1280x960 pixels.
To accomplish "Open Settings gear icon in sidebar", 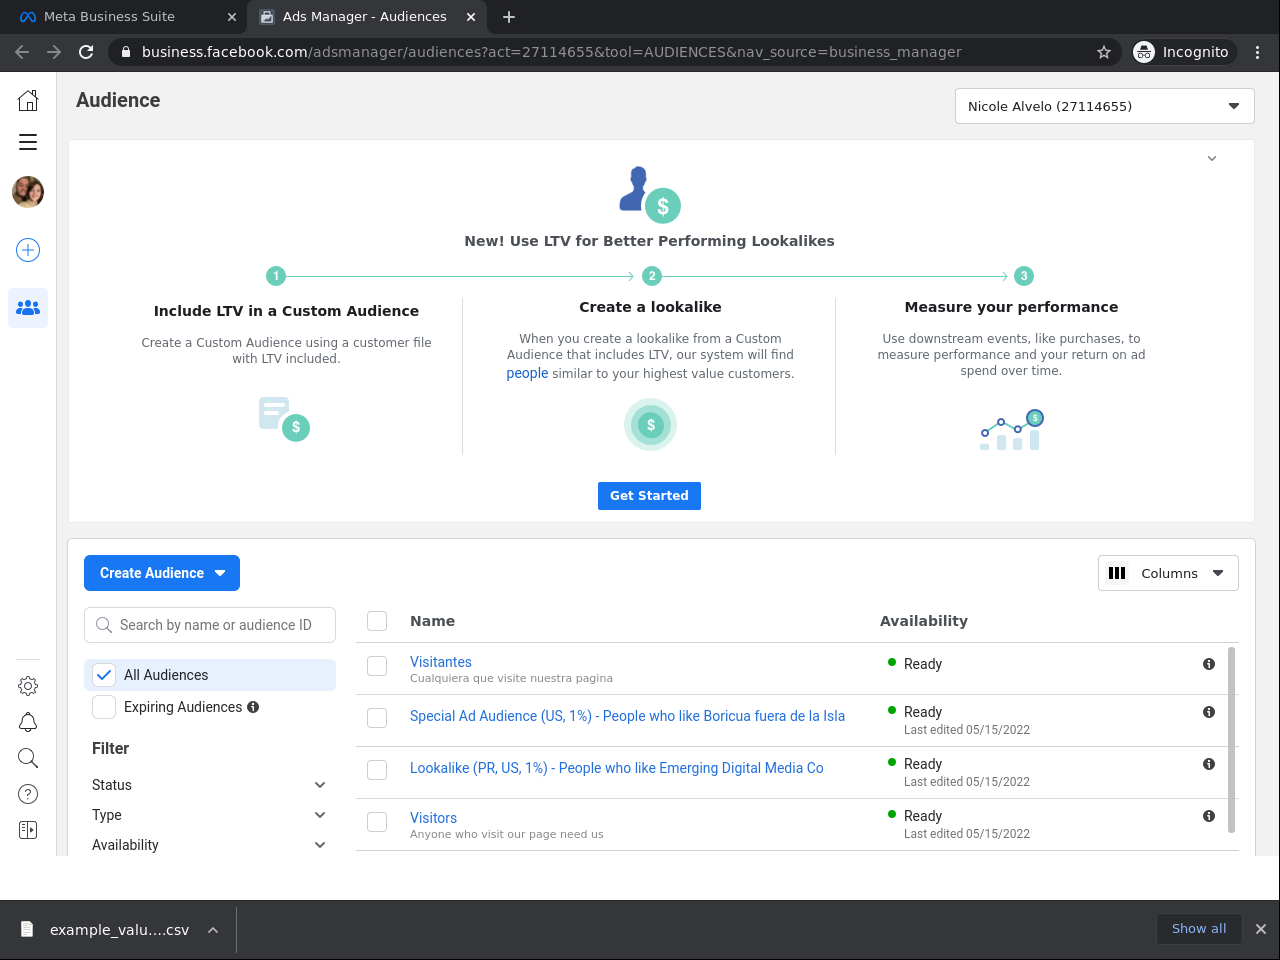I will [28, 686].
